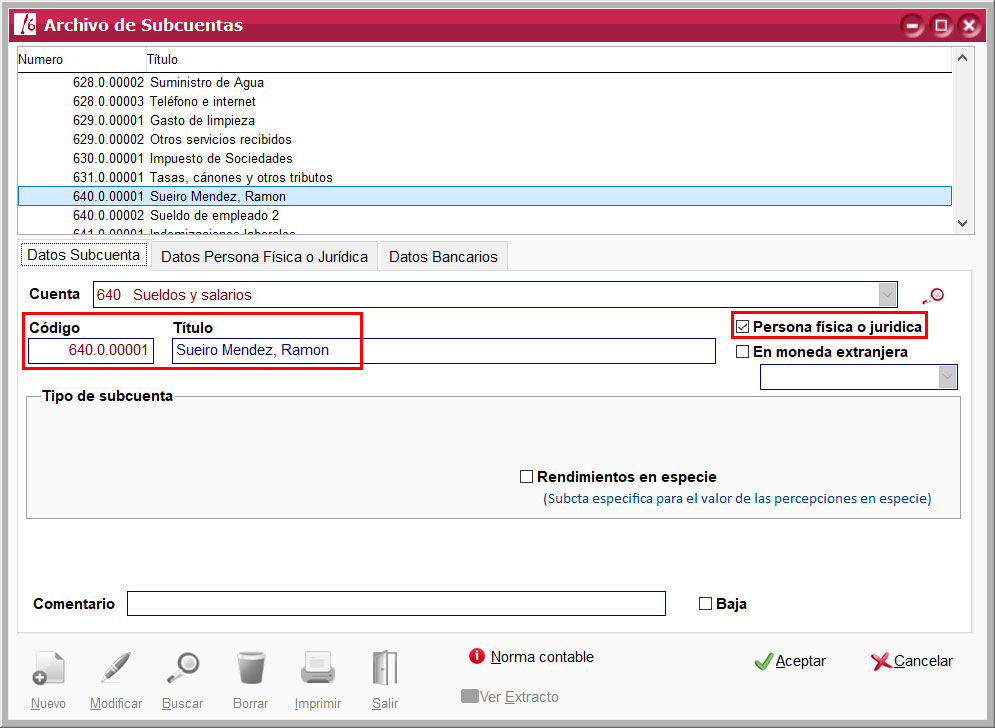Open the foreign currency dropdown
Viewport: 995px width, 728px height.
coord(947,377)
